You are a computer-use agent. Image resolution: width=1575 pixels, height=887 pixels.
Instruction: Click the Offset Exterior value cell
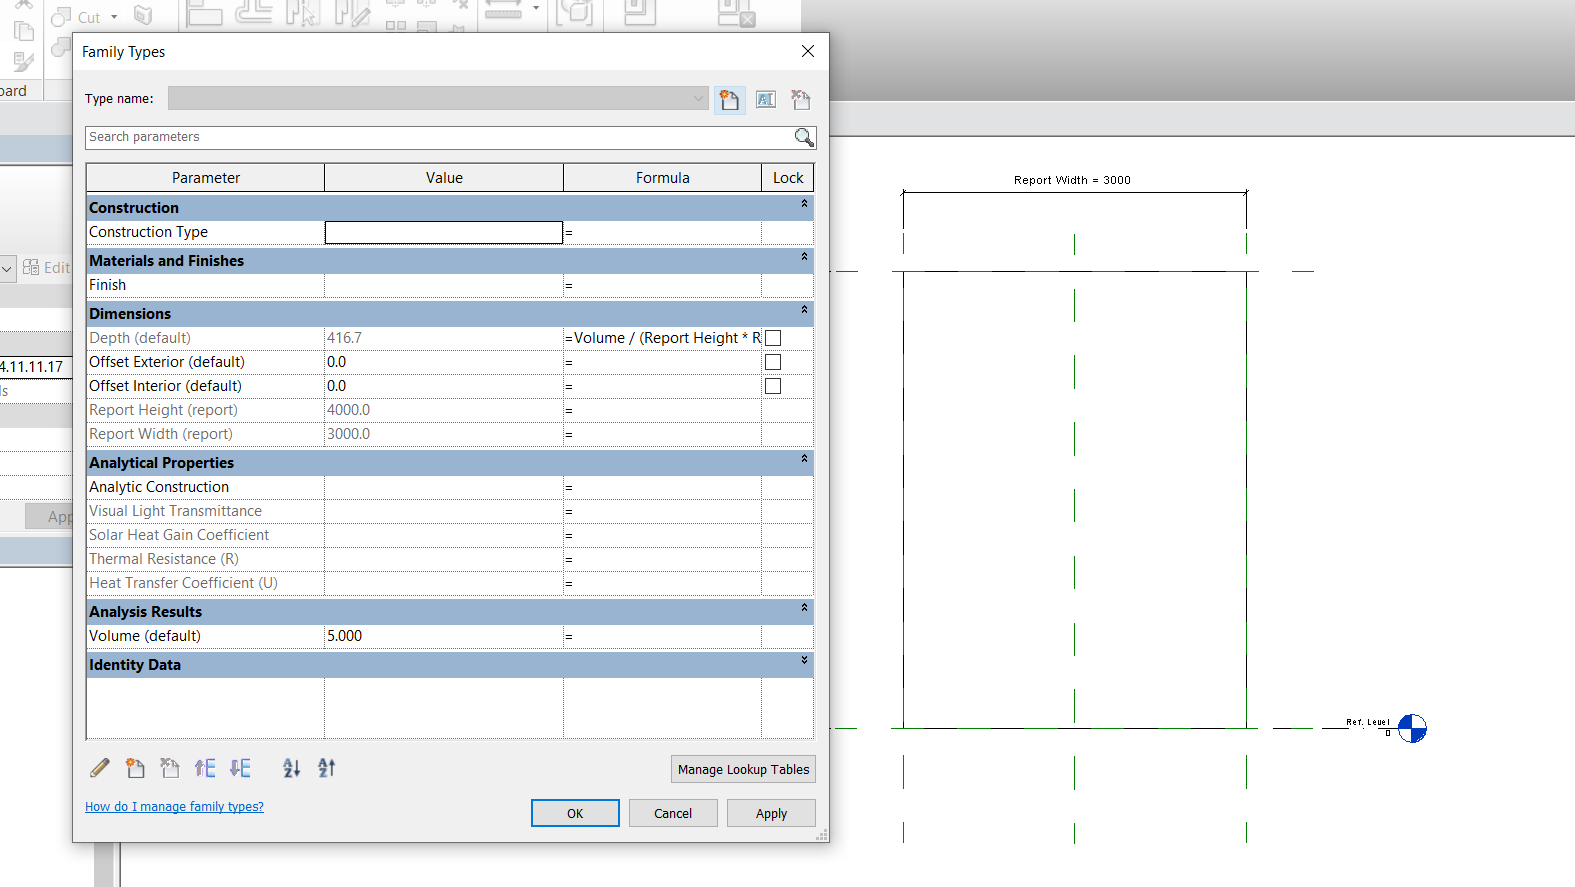point(444,362)
